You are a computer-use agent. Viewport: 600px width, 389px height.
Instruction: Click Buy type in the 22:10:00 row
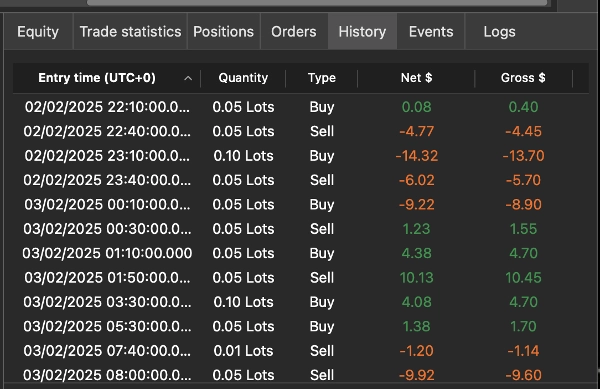[x=322, y=107]
